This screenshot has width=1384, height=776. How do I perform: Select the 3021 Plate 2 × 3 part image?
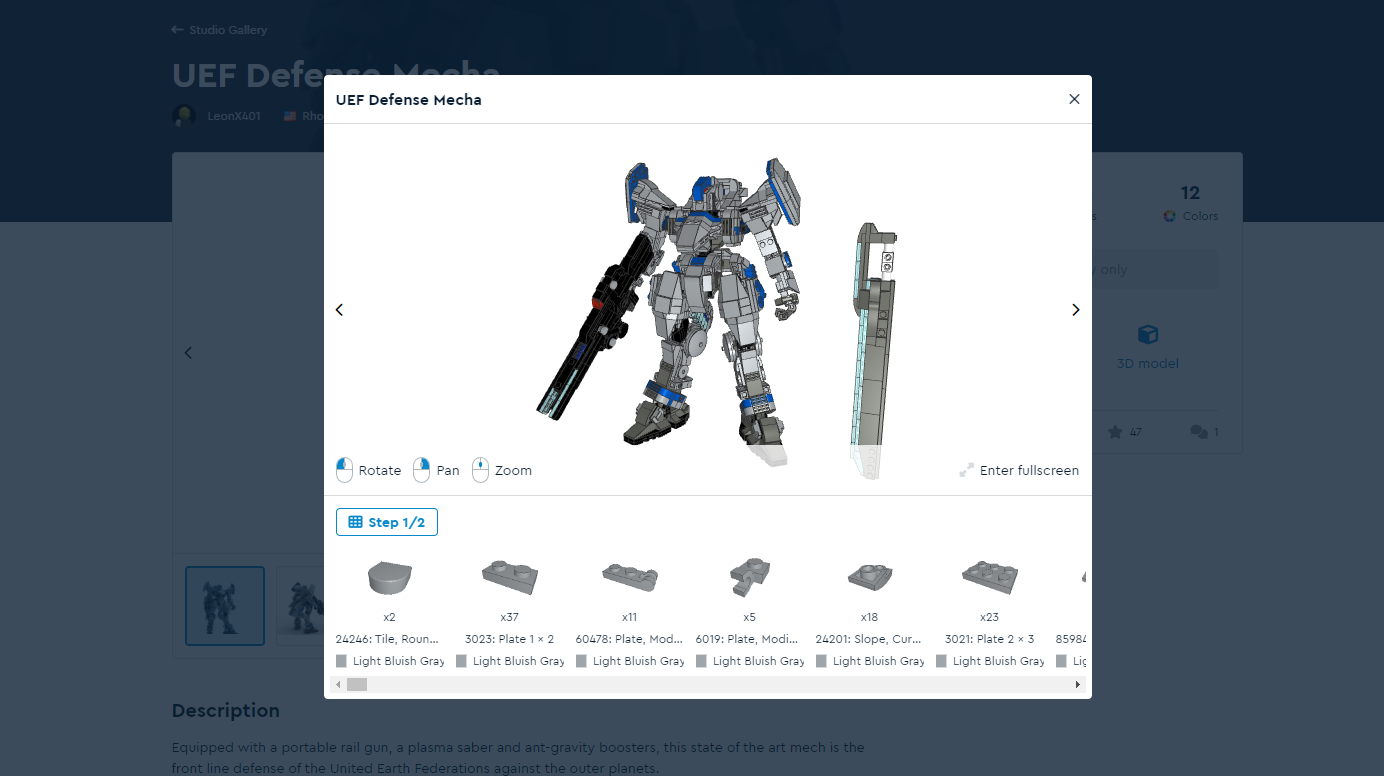(990, 575)
